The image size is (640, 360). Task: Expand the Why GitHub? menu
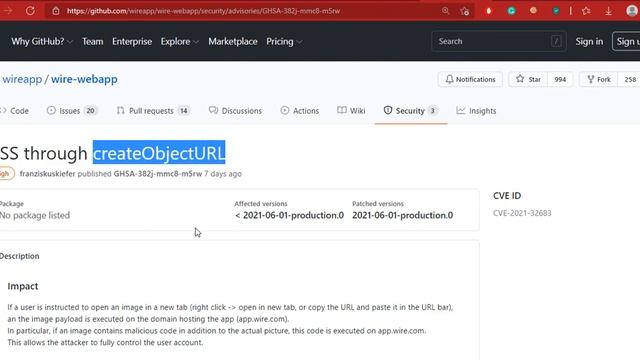pos(42,42)
